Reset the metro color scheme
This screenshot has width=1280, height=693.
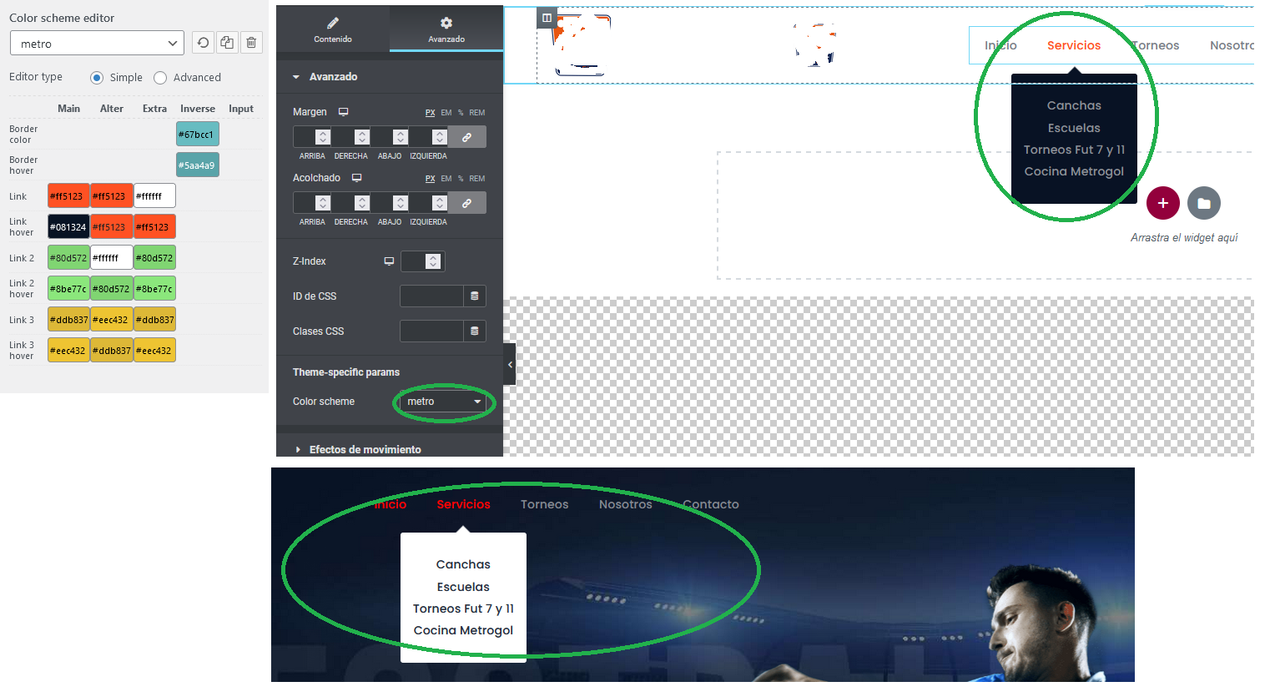point(203,43)
